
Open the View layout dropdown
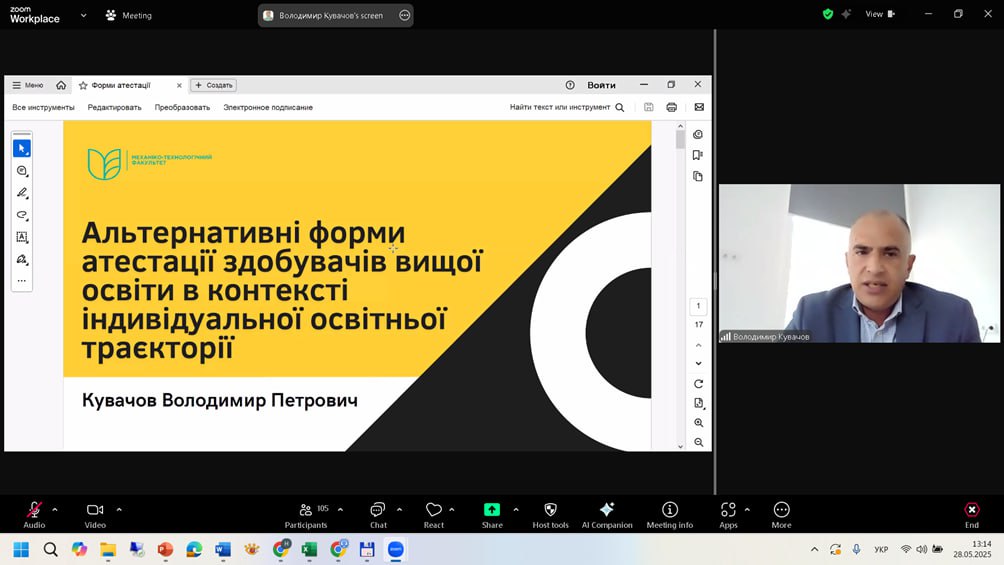pyautogui.click(x=879, y=14)
